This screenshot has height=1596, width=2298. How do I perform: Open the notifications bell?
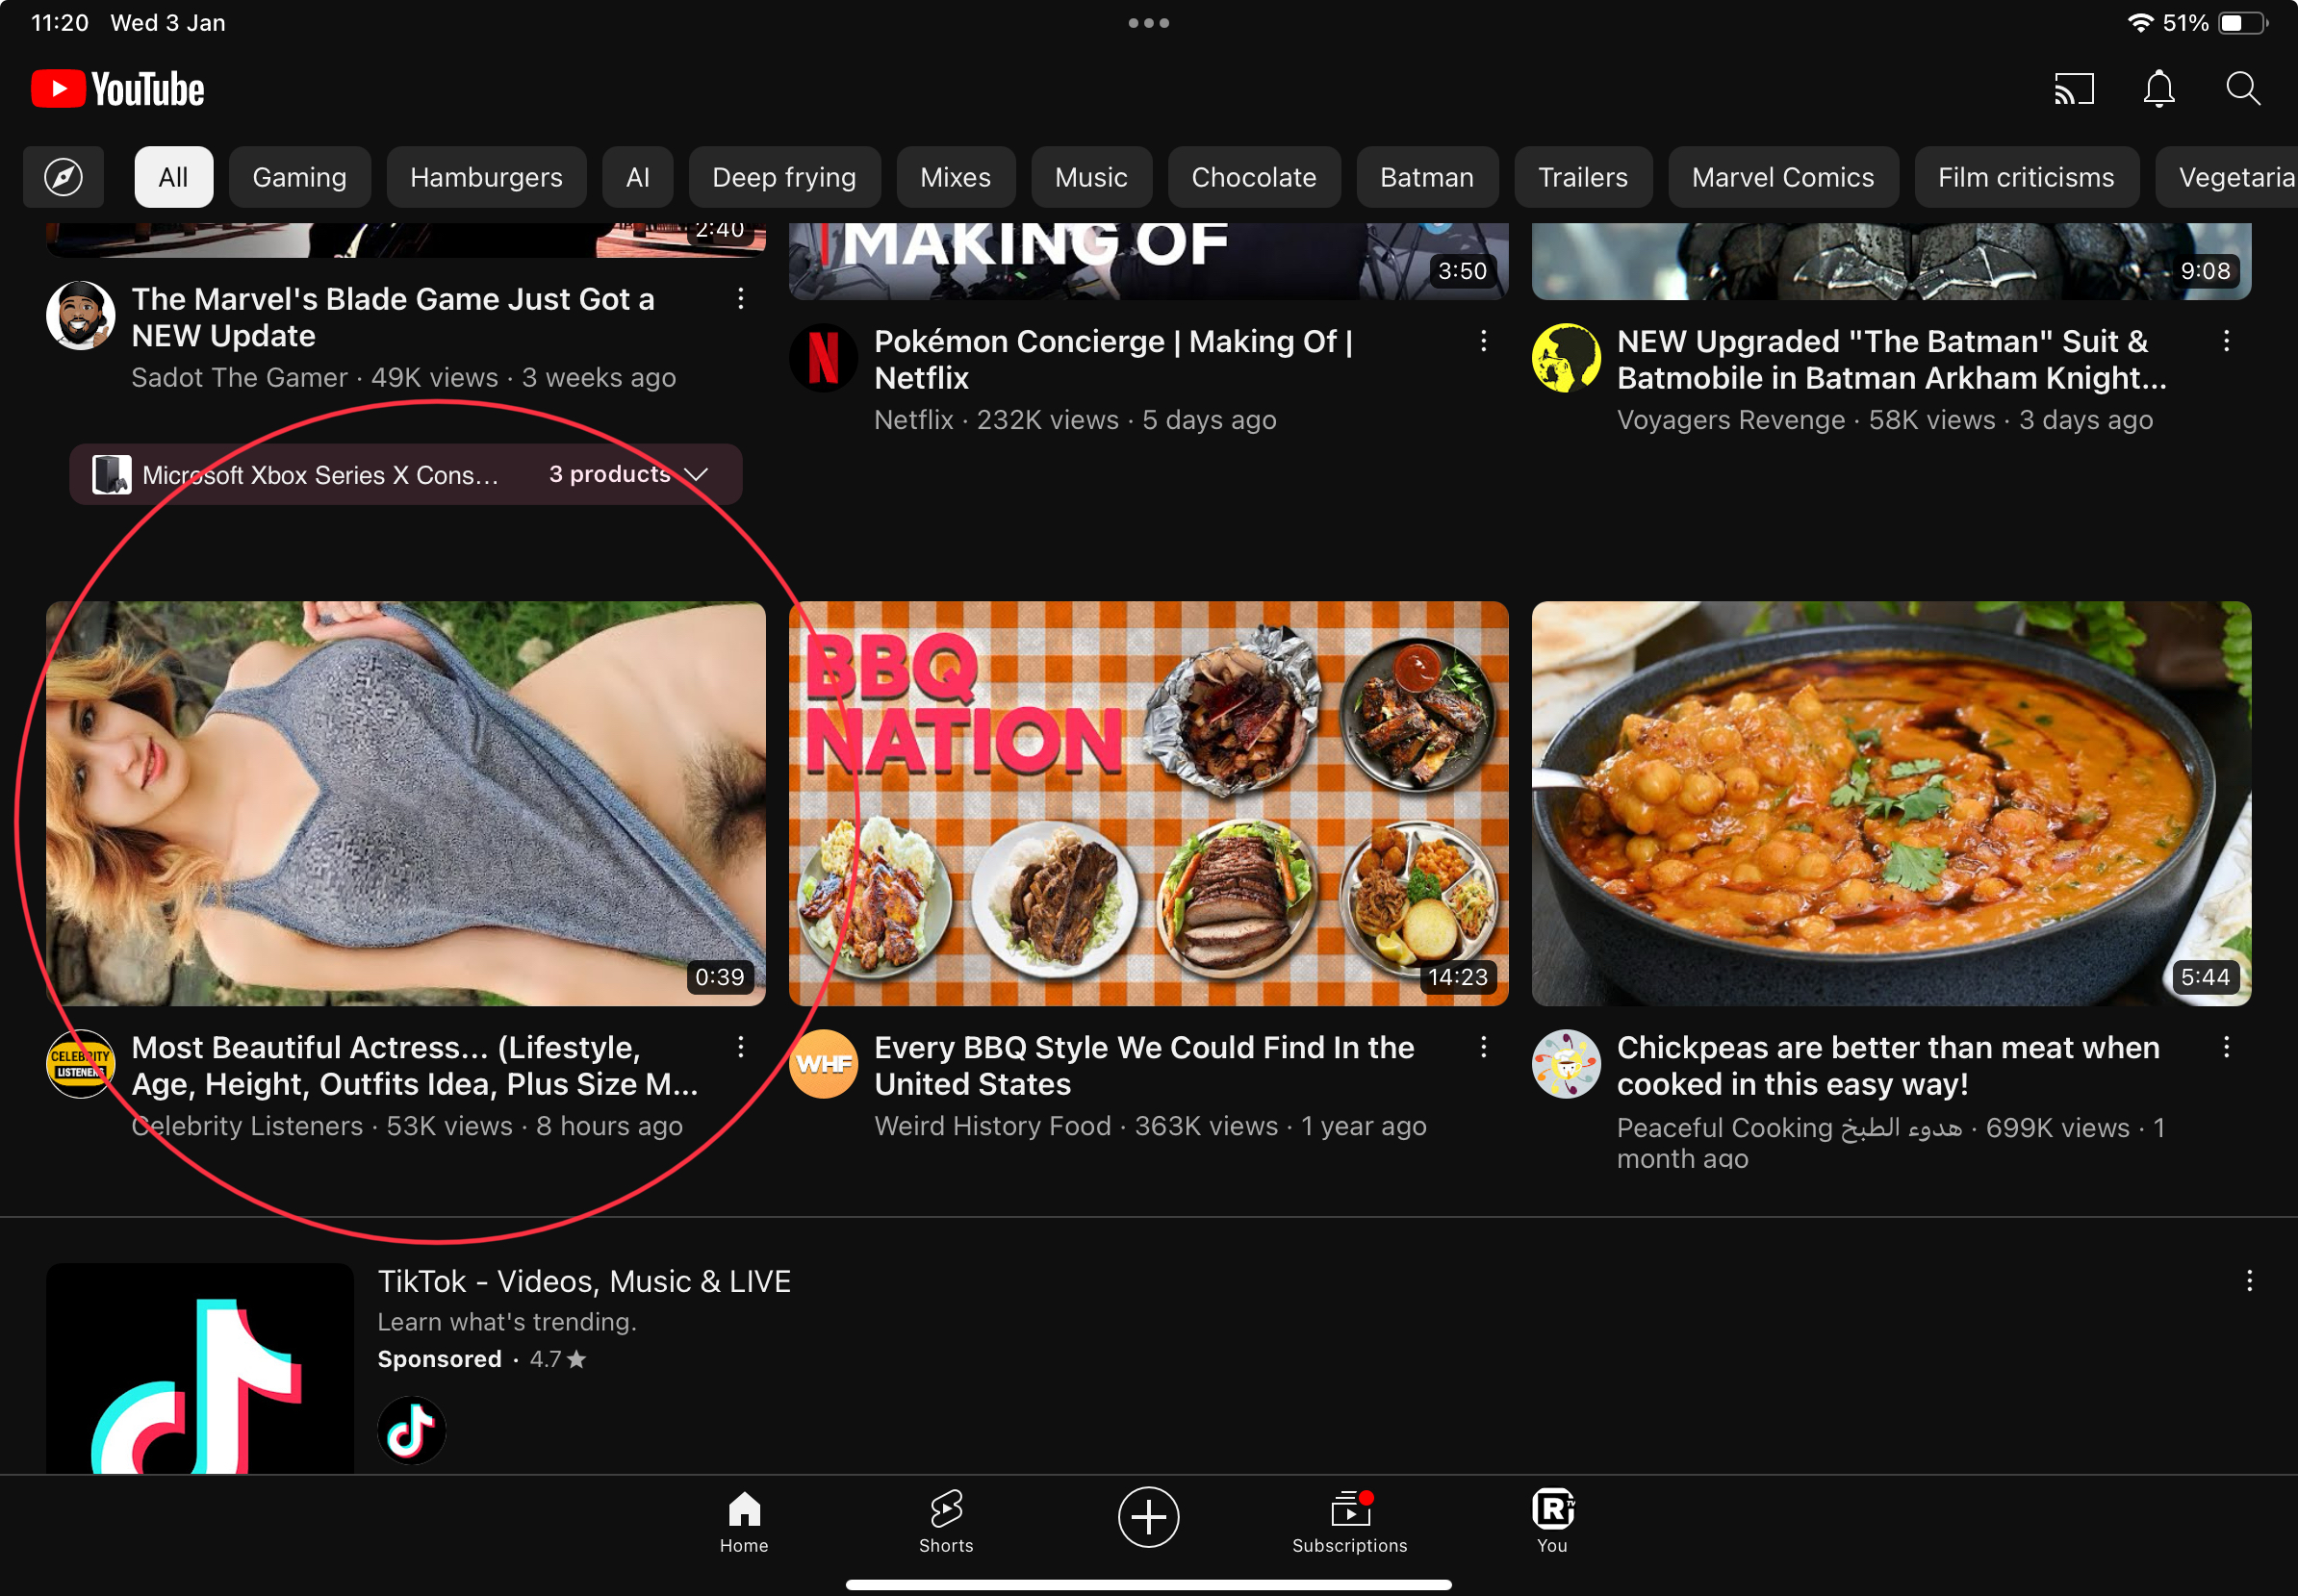(x=2159, y=90)
